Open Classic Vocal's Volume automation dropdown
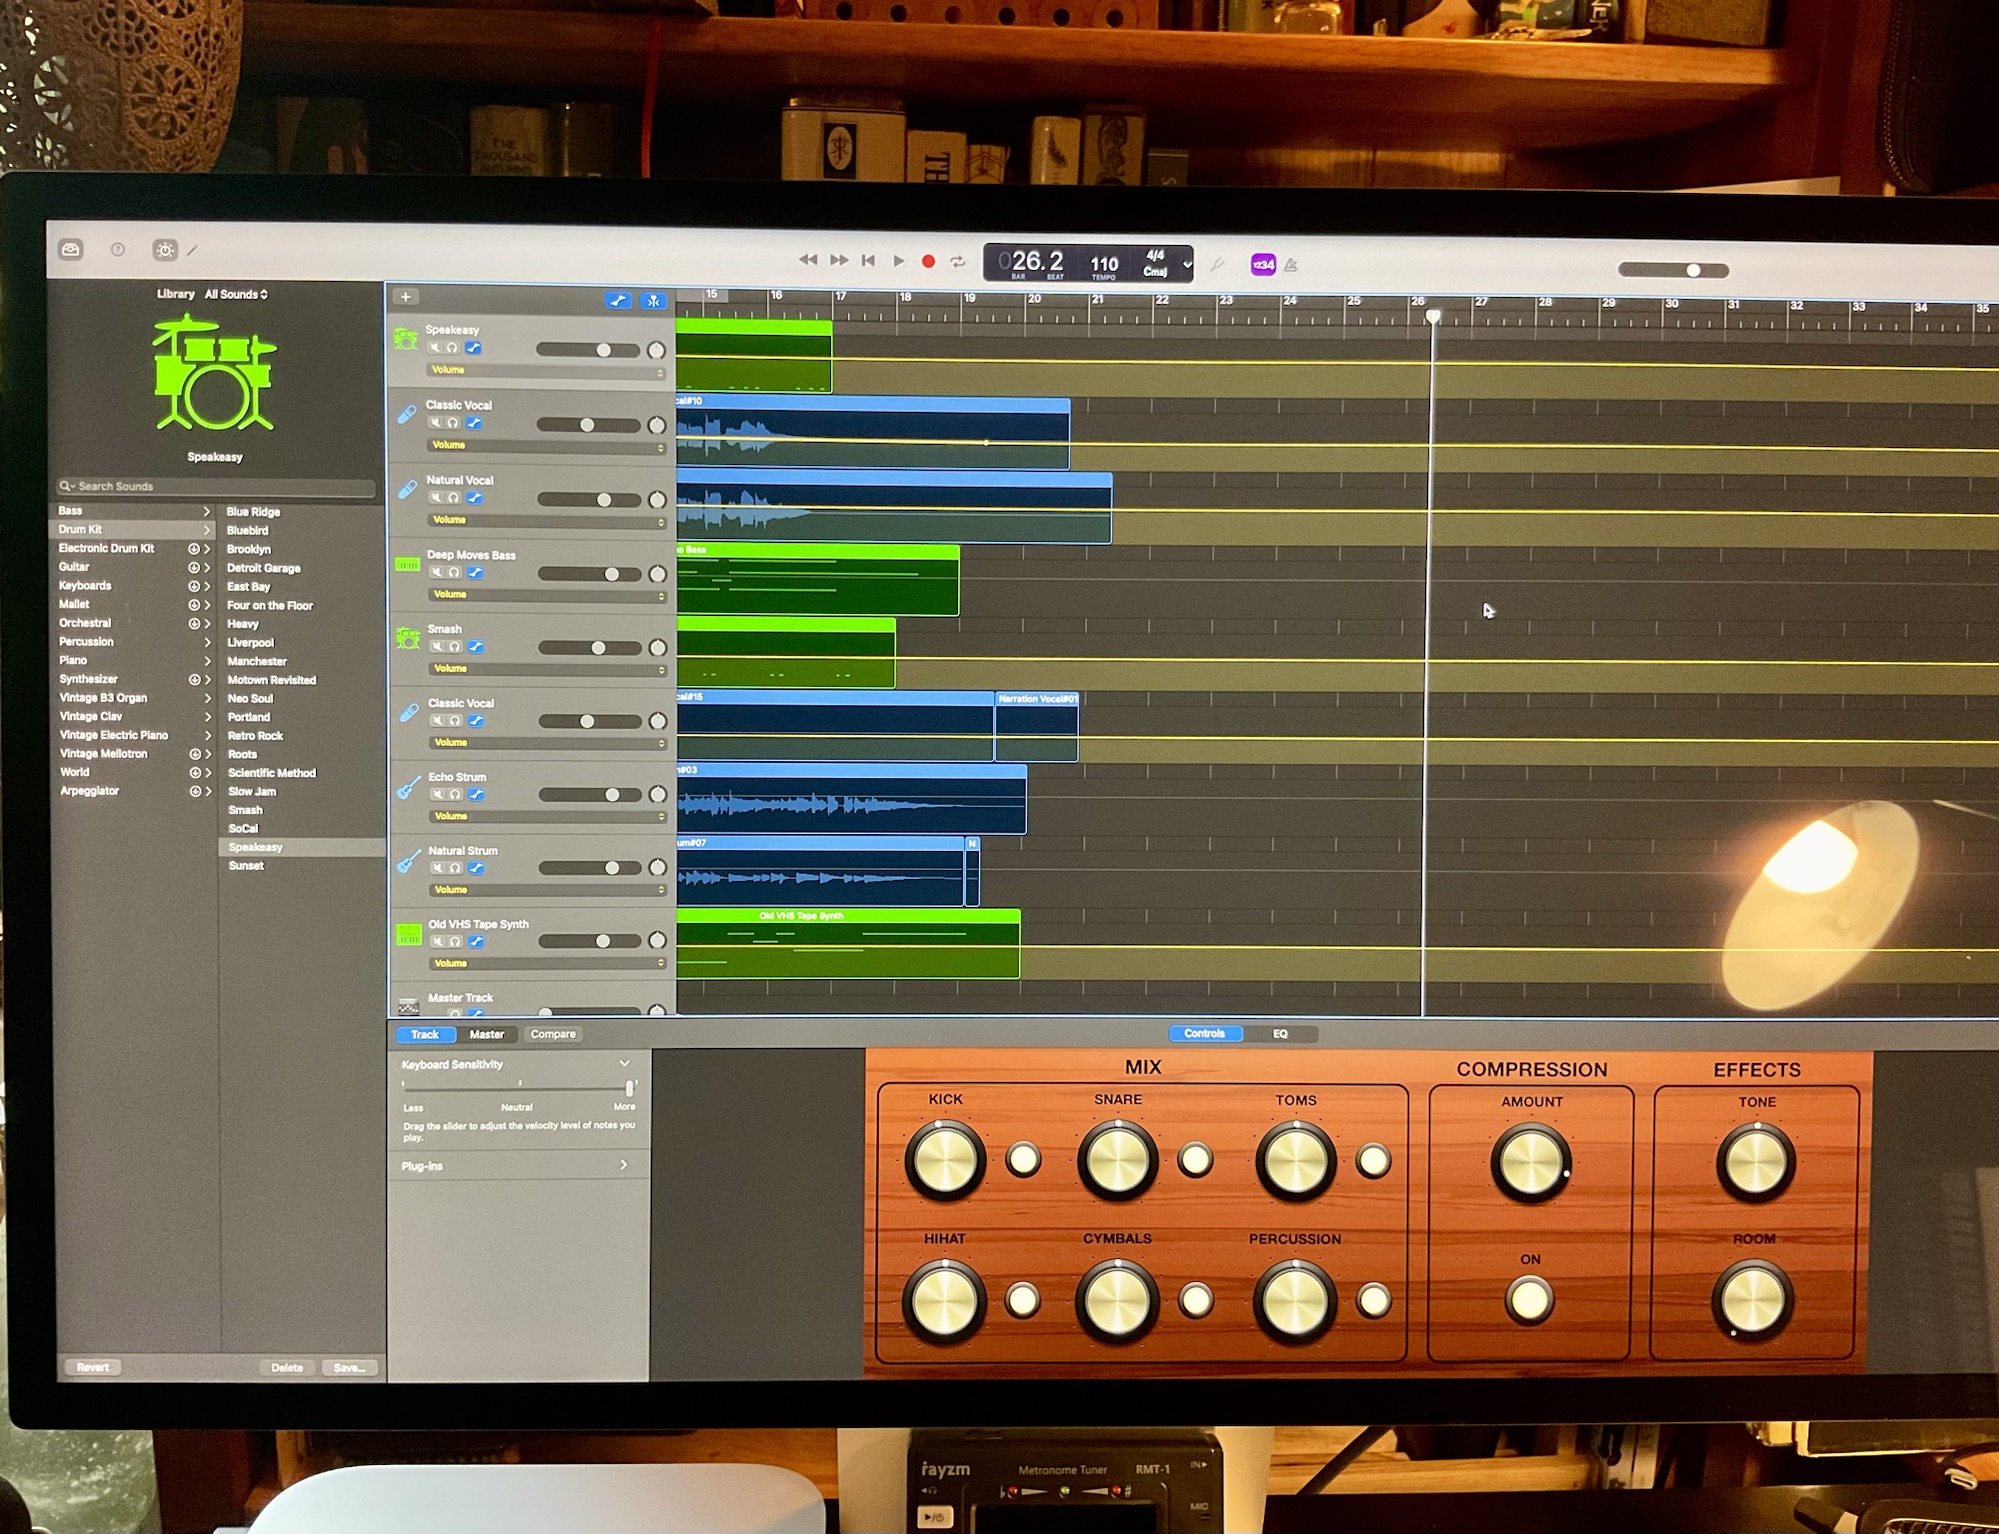Image resolution: width=1999 pixels, height=1534 pixels. tap(548, 445)
